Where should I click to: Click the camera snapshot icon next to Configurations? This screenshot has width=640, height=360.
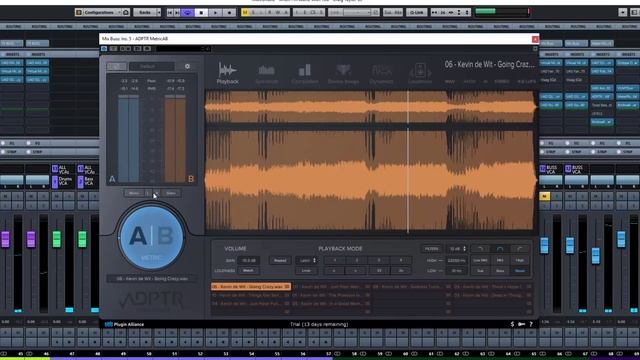point(126,13)
